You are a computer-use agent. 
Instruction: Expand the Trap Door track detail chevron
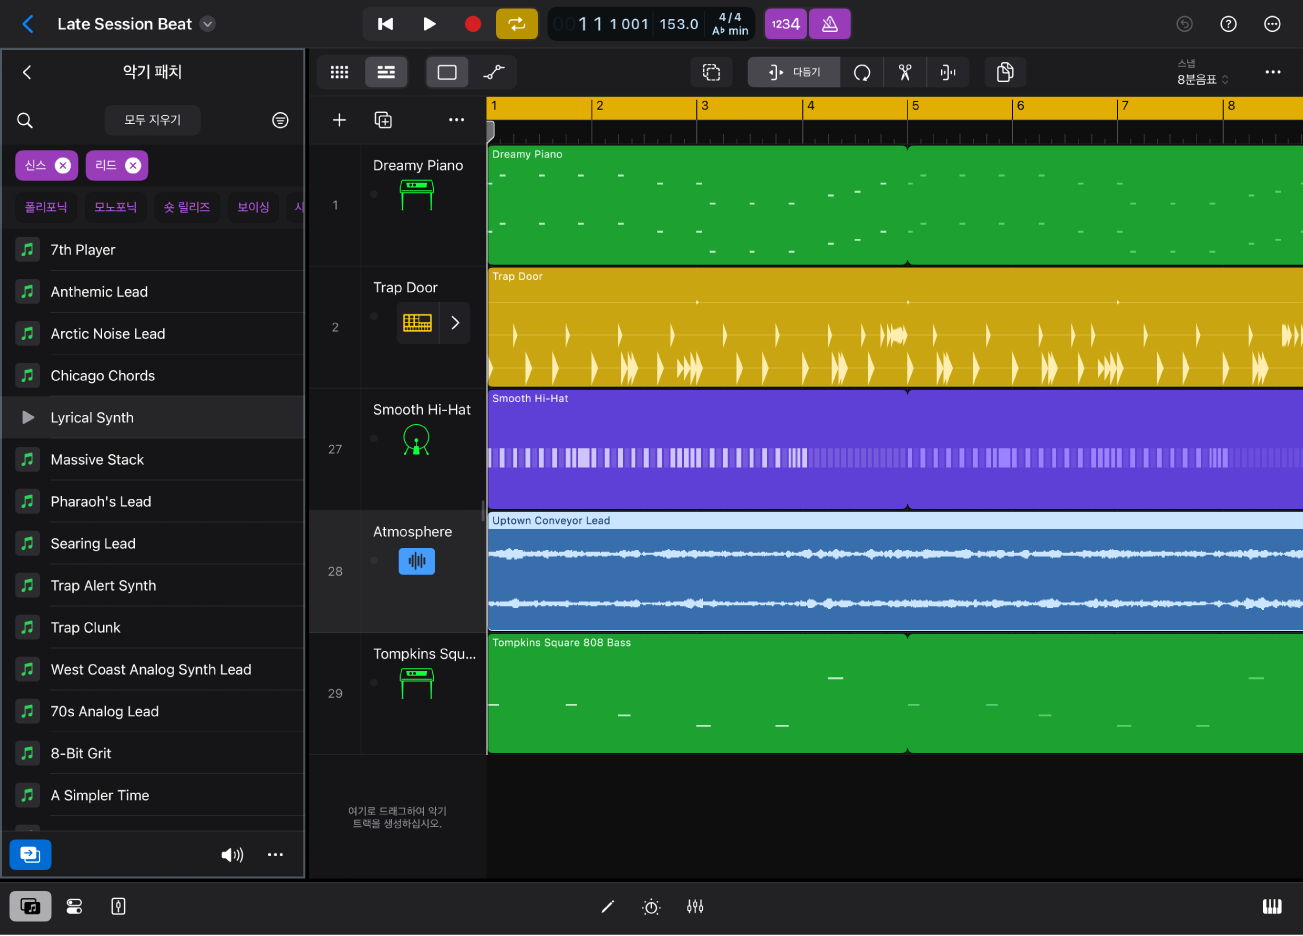[456, 322]
